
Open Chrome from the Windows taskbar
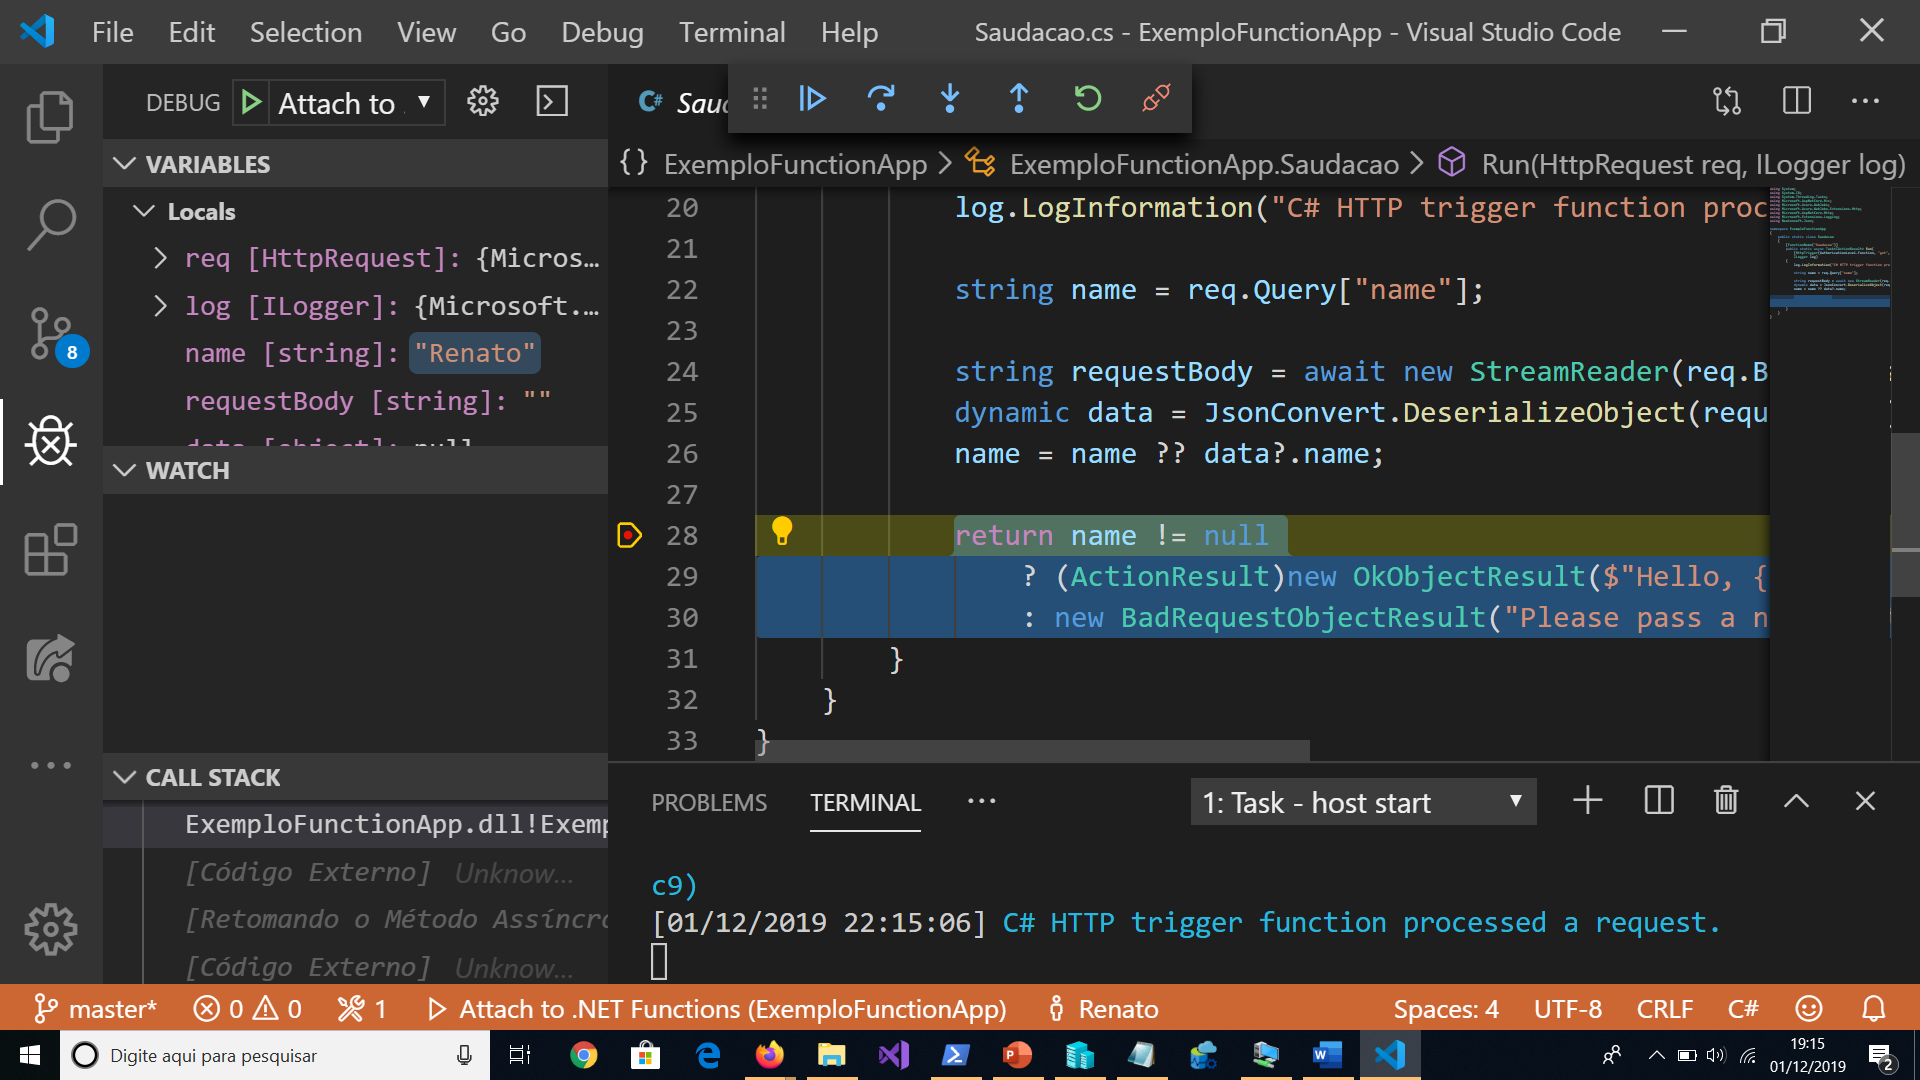coord(583,1055)
